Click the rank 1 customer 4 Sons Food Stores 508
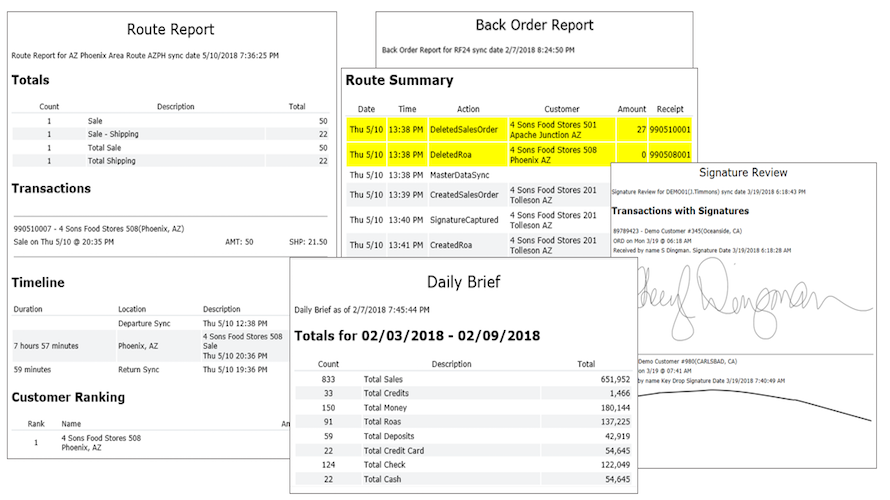The image size is (890, 500). pyautogui.click(x=101, y=443)
